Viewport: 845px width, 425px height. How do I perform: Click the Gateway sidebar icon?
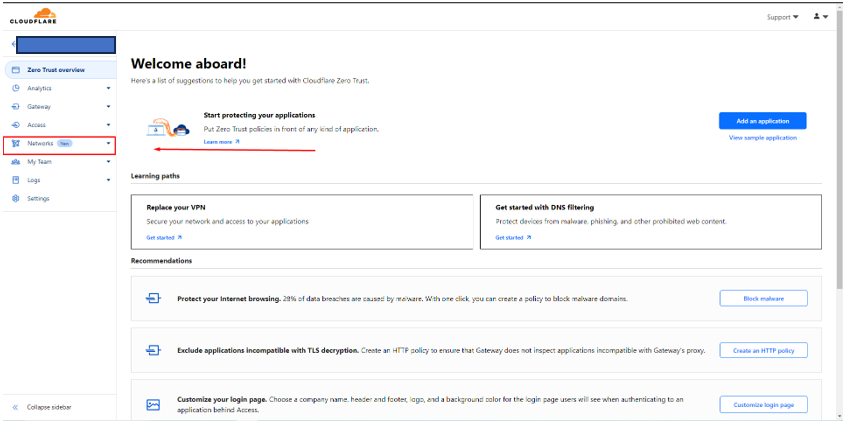(16, 107)
